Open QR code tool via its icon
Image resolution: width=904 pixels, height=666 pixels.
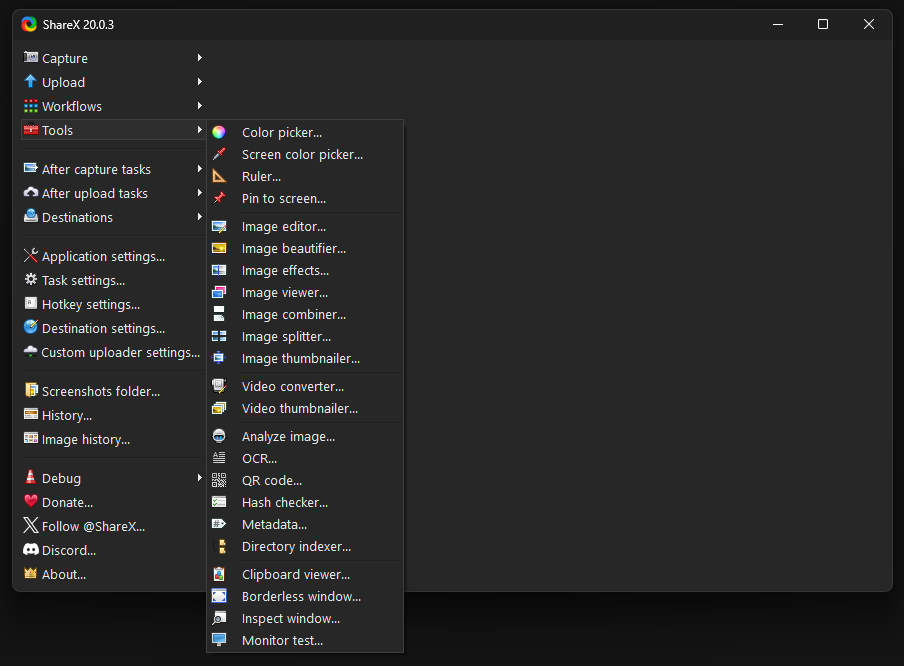pos(219,480)
